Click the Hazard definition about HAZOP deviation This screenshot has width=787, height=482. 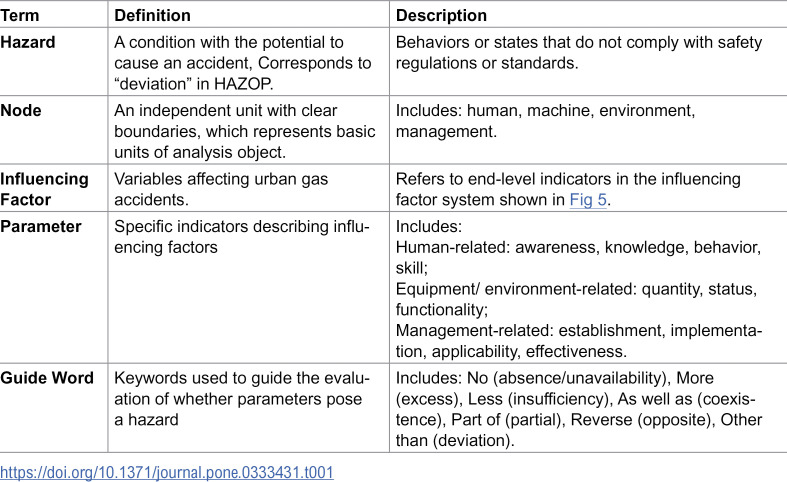[x=242, y=63]
